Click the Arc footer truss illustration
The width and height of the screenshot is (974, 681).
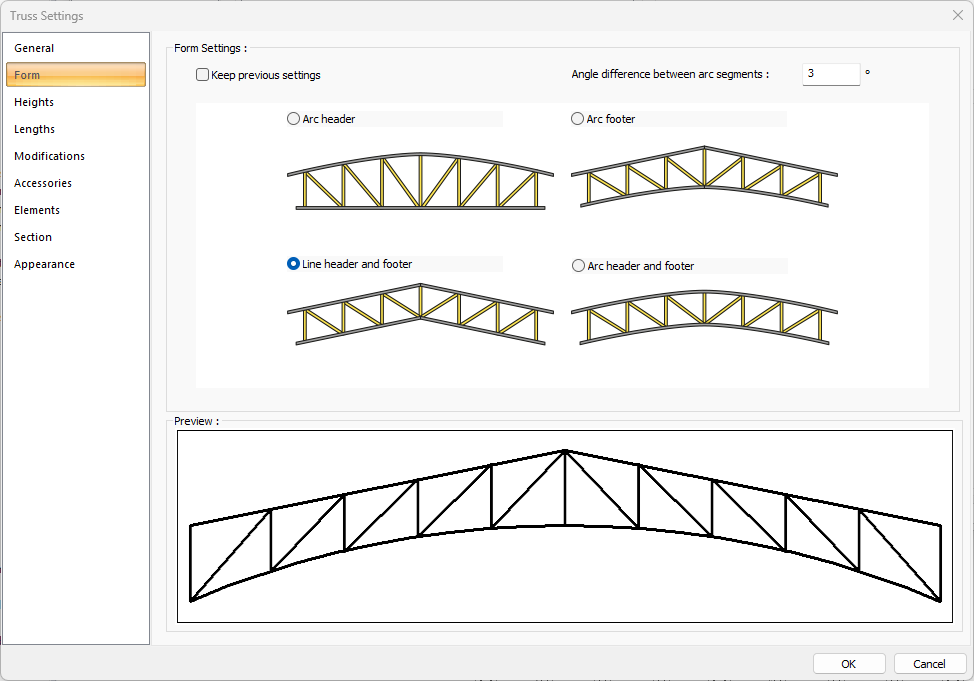coord(704,177)
